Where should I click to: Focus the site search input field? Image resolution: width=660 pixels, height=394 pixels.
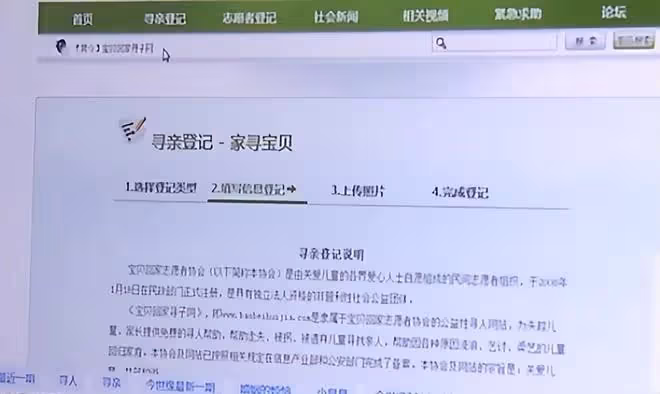[494, 43]
